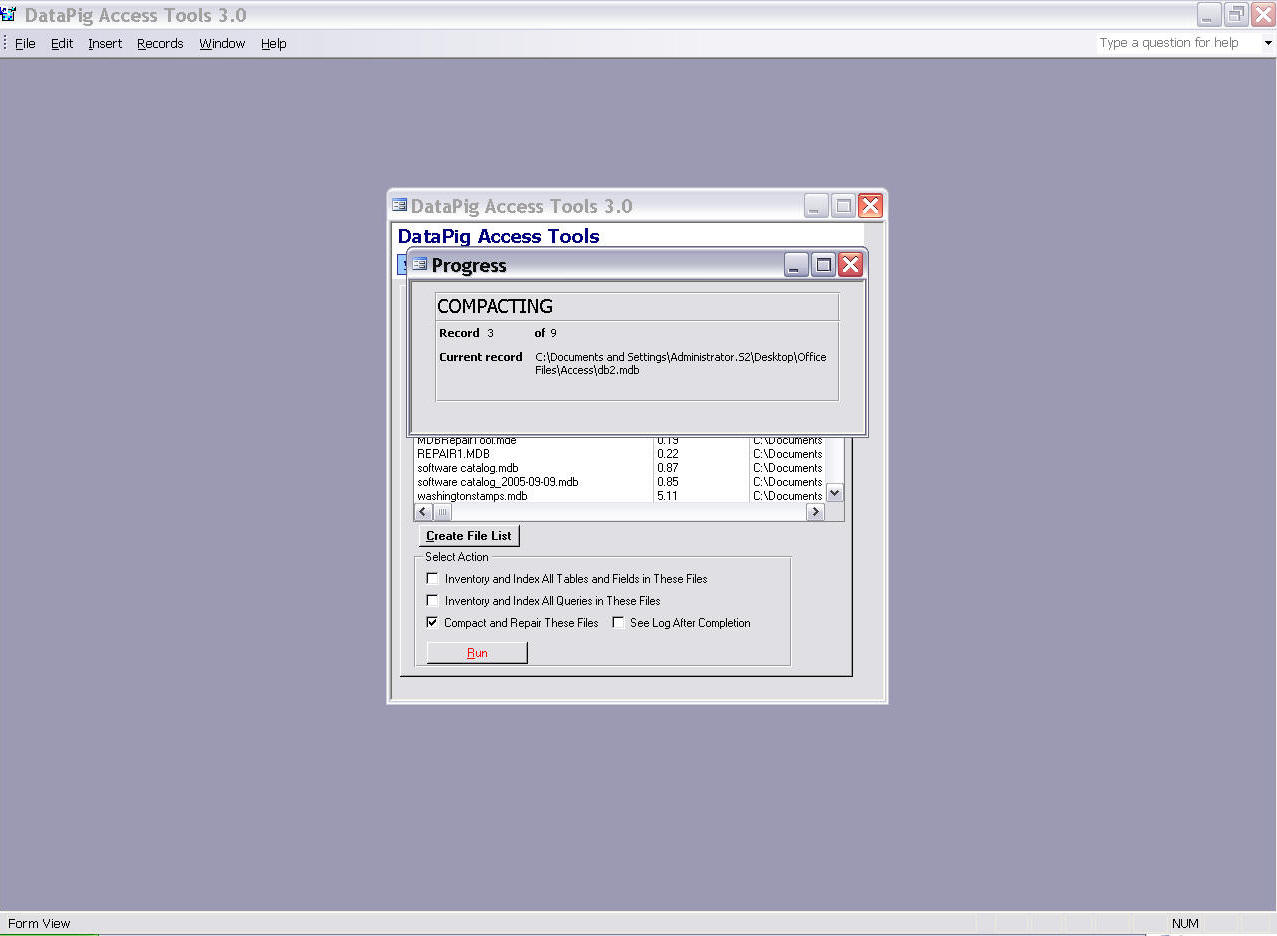Click the DataPig application icon in the main title bar
Screen dimensions: 1277x936
click(9, 14)
